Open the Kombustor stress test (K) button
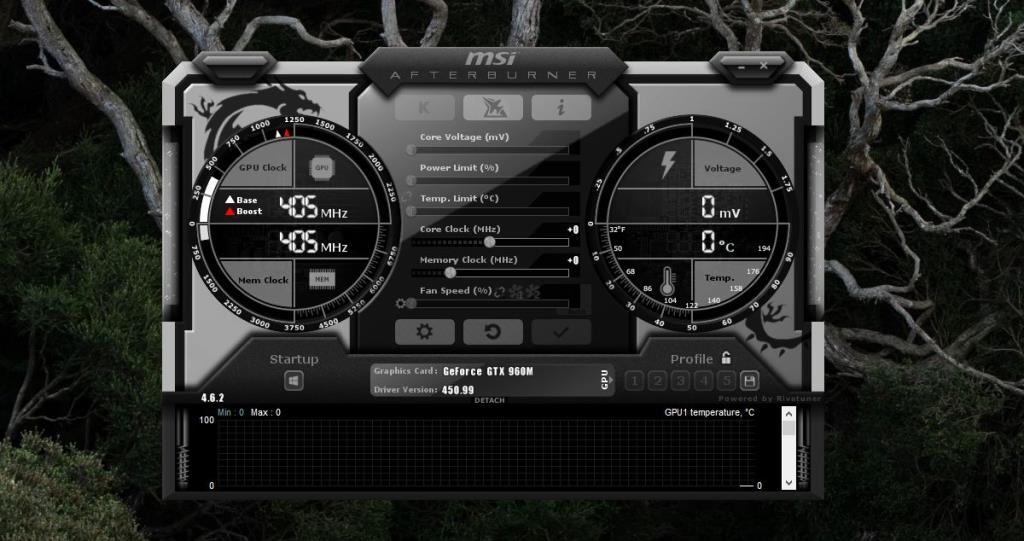Screen dimensions: 1024x541 click(423, 107)
